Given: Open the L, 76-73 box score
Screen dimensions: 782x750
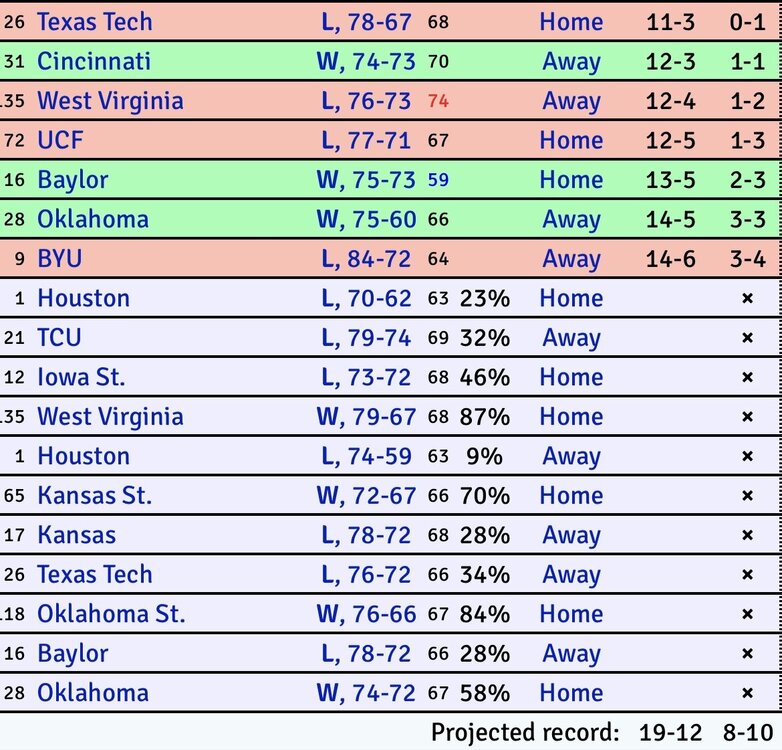Looking at the screenshot, I should click(366, 101).
